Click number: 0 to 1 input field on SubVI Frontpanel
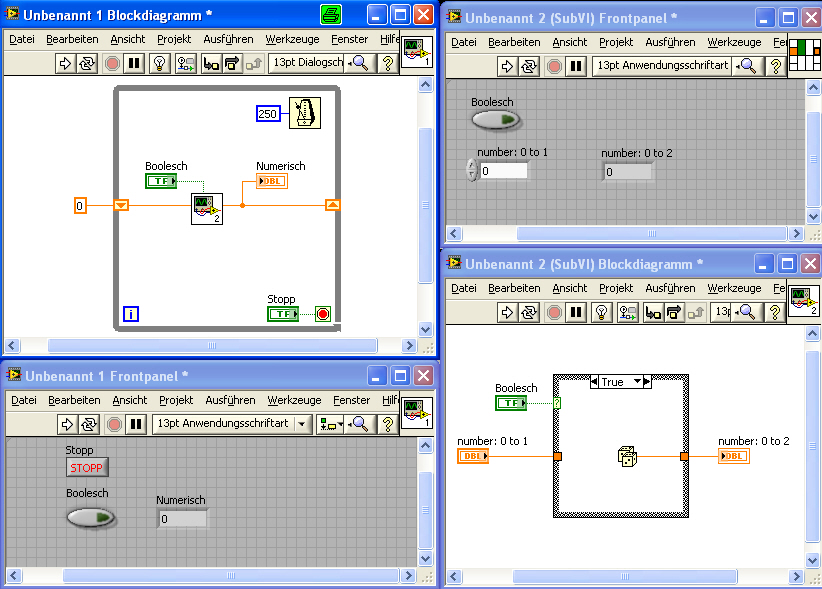The height and width of the screenshot is (589, 822). (504, 171)
